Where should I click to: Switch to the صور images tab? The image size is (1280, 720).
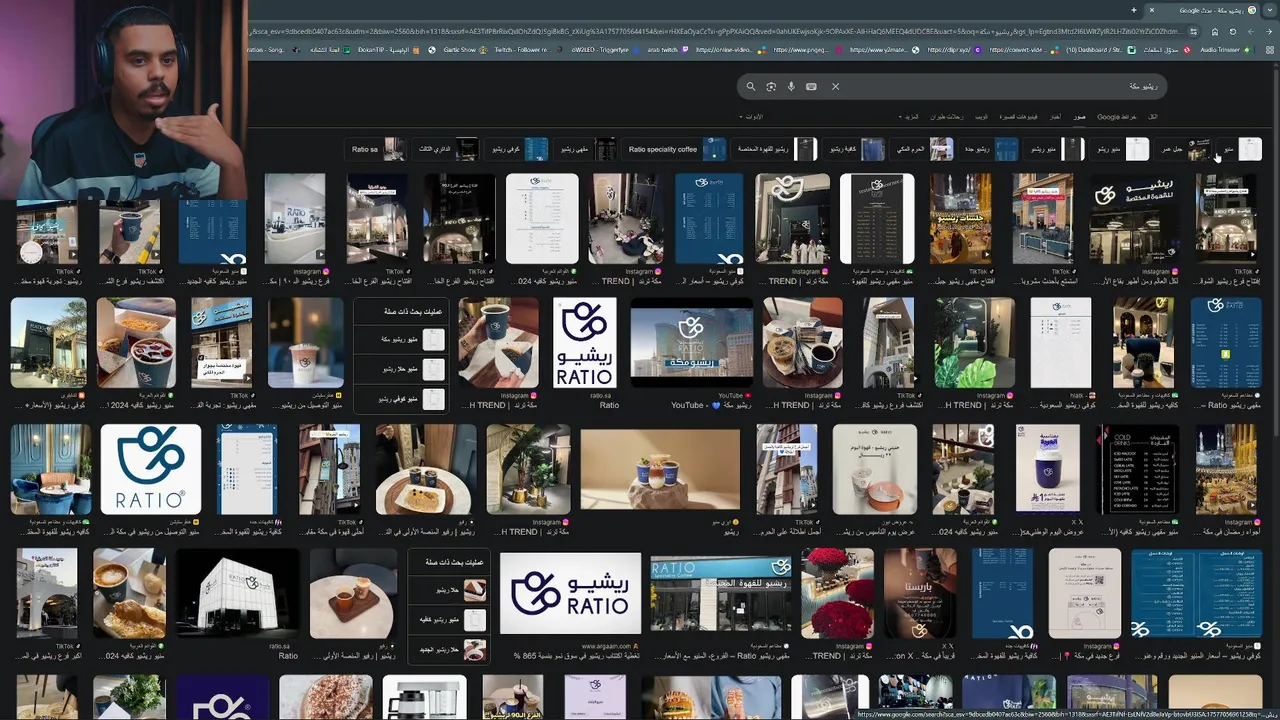1080,117
